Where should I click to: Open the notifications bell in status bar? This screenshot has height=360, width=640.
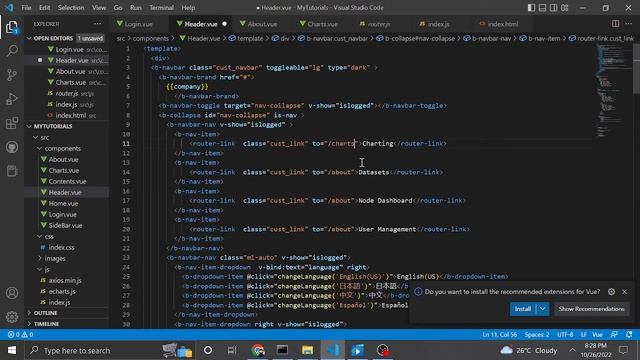point(629,334)
